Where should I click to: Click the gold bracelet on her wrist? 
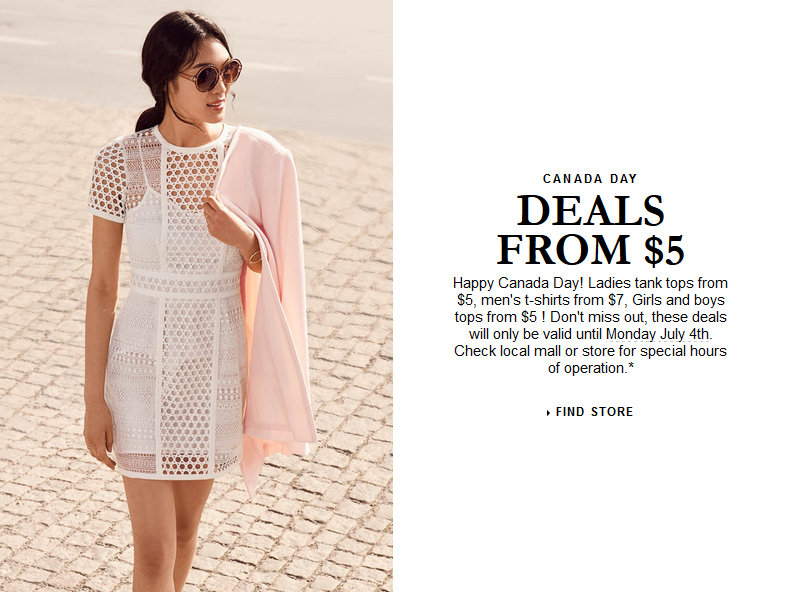pos(254,256)
